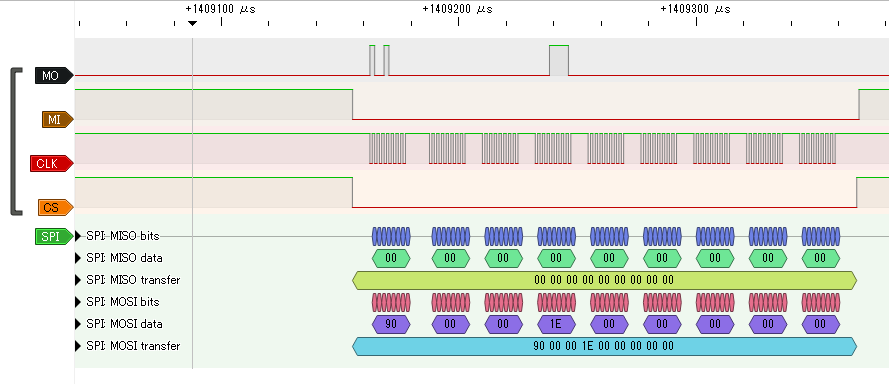Viewport: 889px width, 384px height.
Task: Click the wide high pulse on MO trace
Action: coord(558,60)
